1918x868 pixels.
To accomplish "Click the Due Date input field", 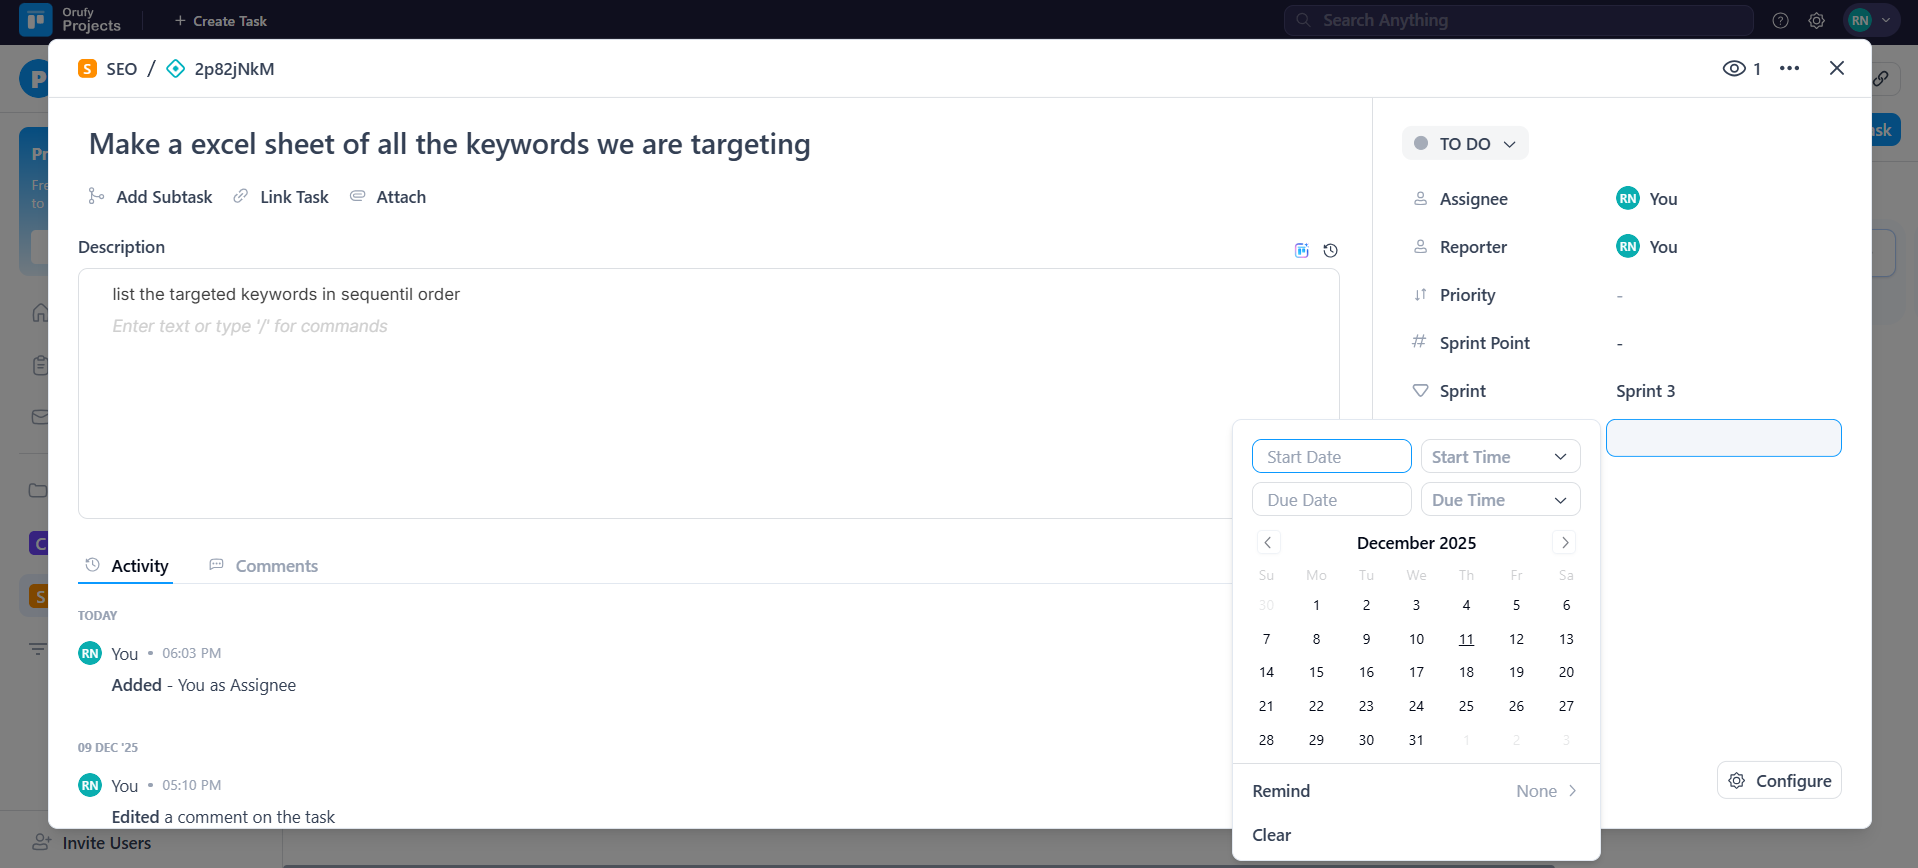I will (x=1331, y=500).
